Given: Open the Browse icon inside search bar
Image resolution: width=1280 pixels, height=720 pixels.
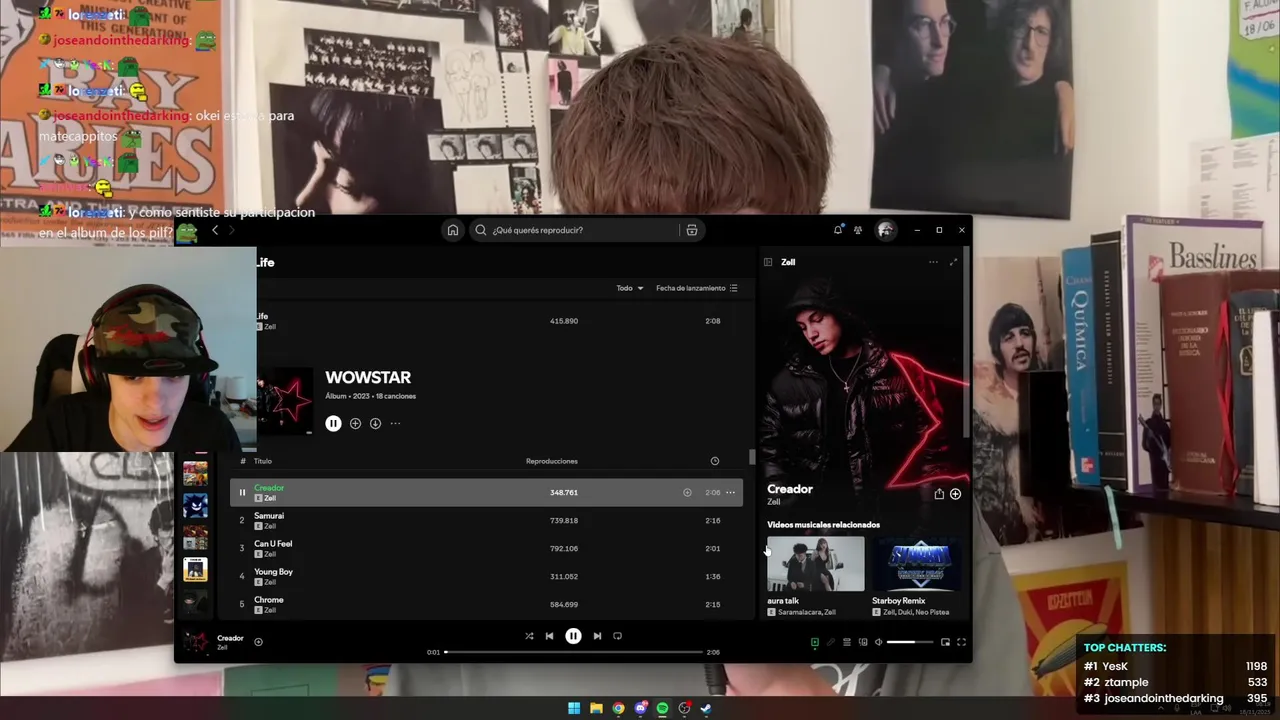Looking at the screenshot, I should tap(691, 230).
